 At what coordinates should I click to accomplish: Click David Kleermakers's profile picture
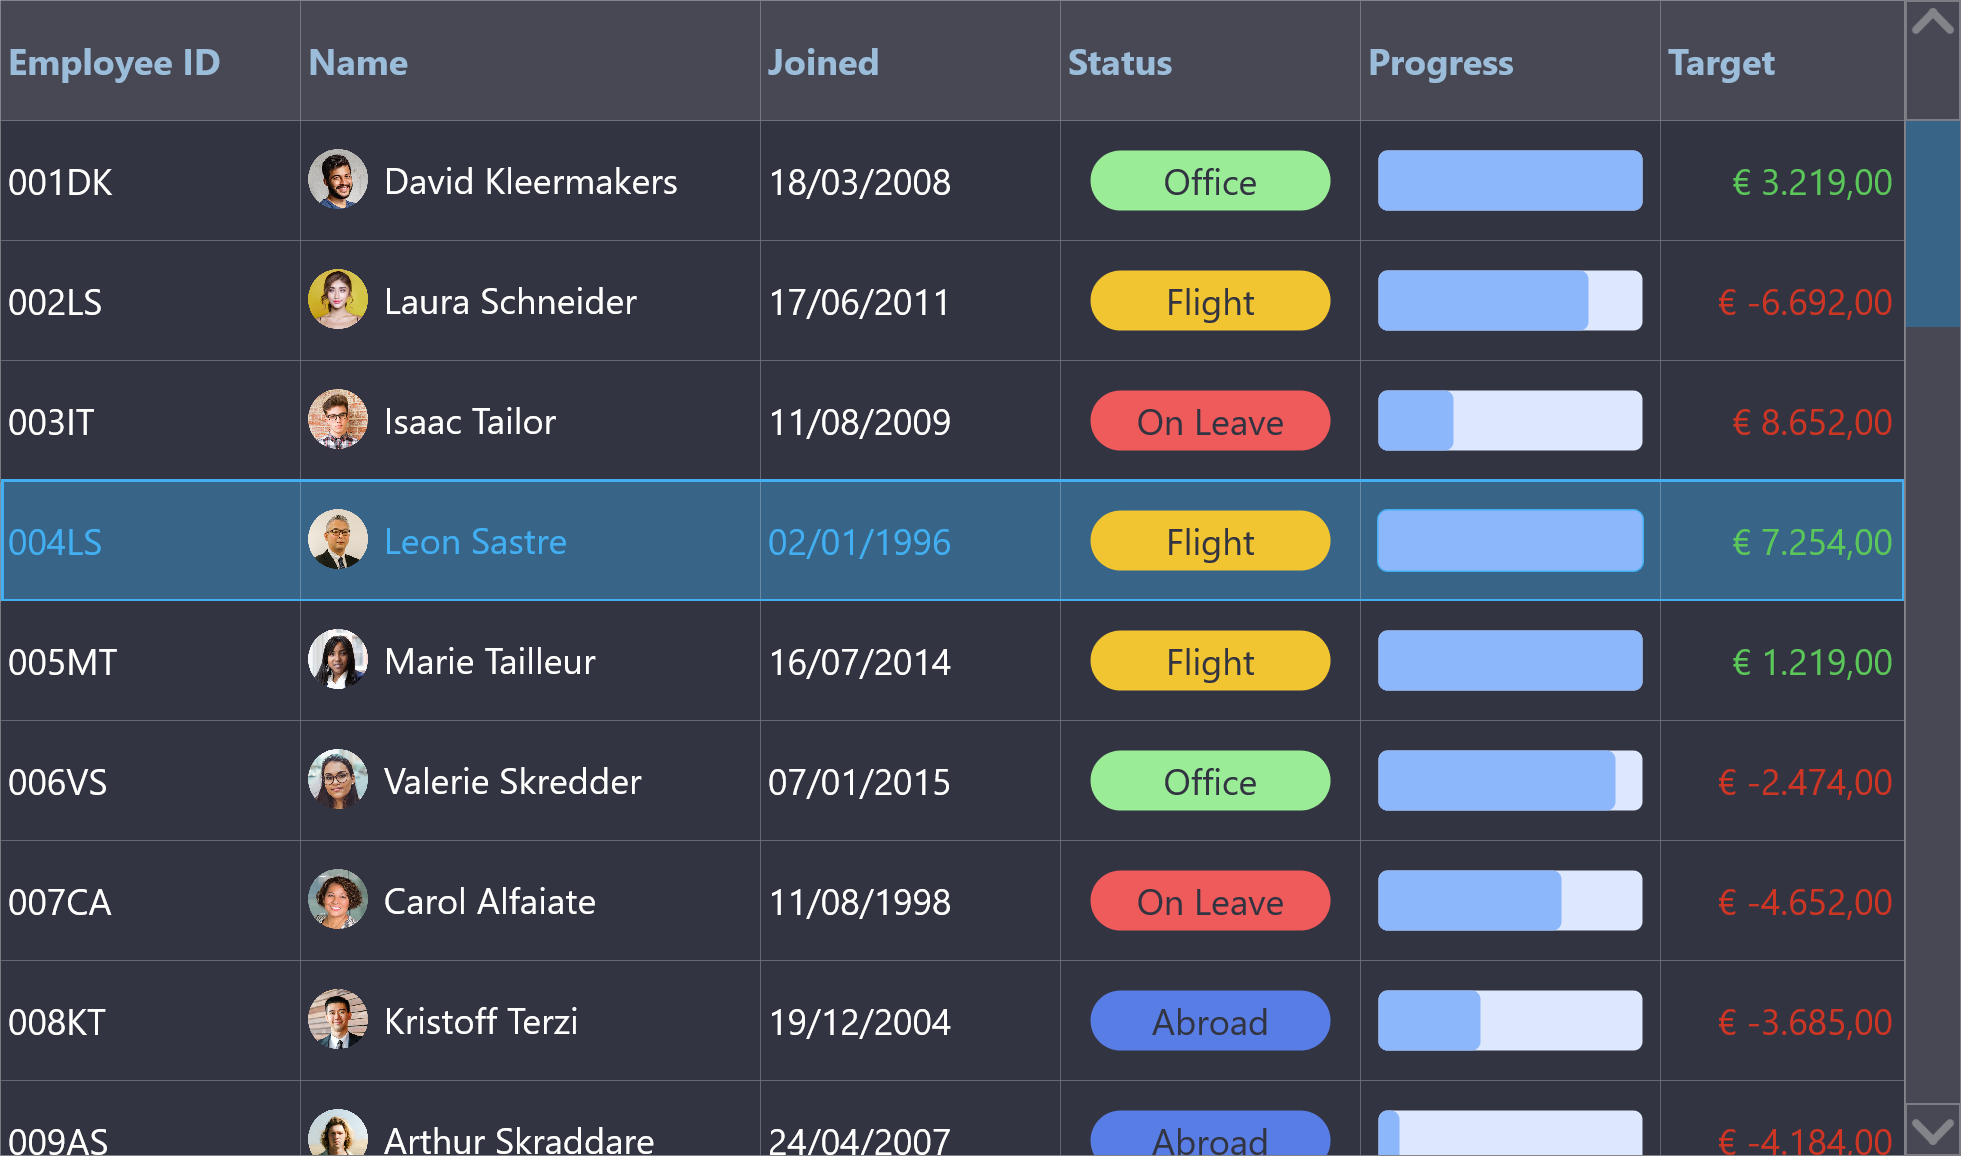tap(338, 181)
